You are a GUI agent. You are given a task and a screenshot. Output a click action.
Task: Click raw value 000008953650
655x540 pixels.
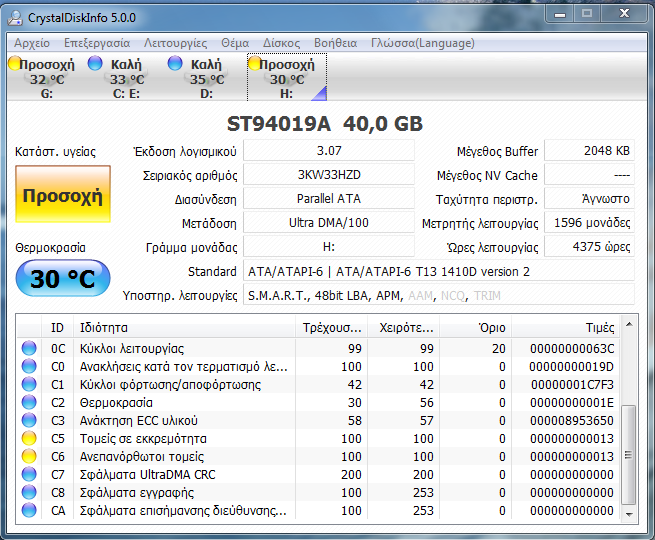(572, 421)
